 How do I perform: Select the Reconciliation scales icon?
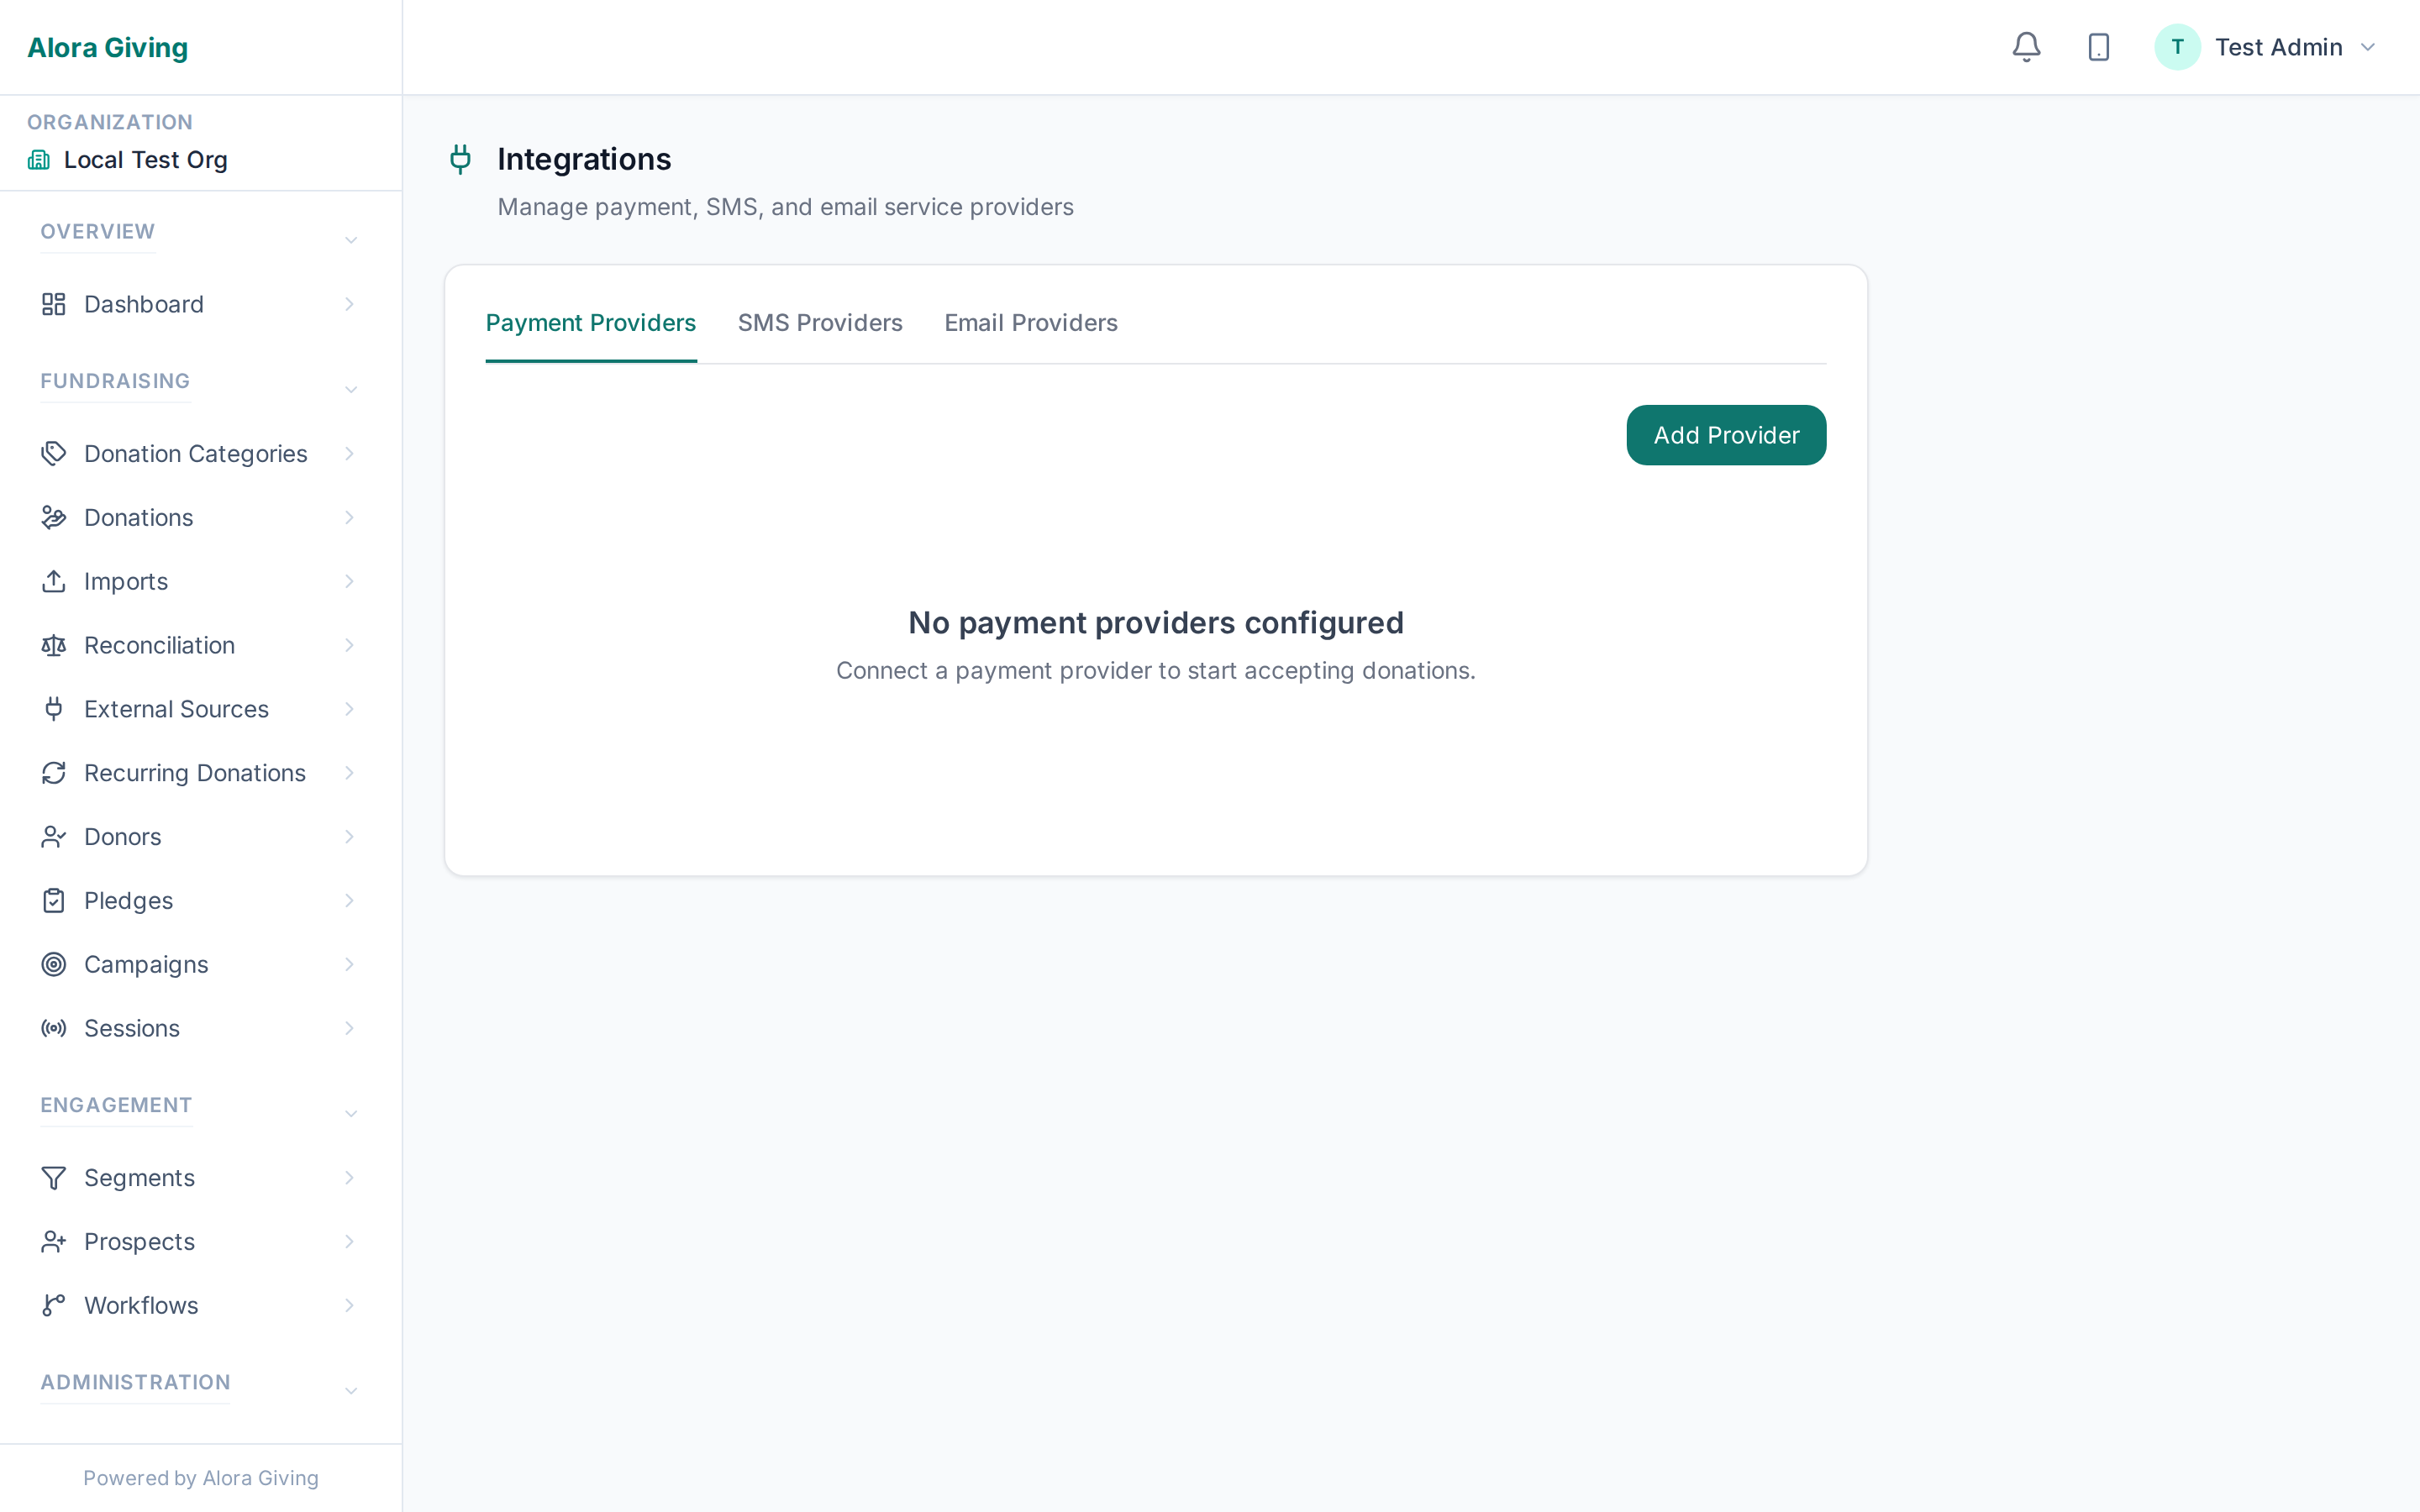coord(53,645)
